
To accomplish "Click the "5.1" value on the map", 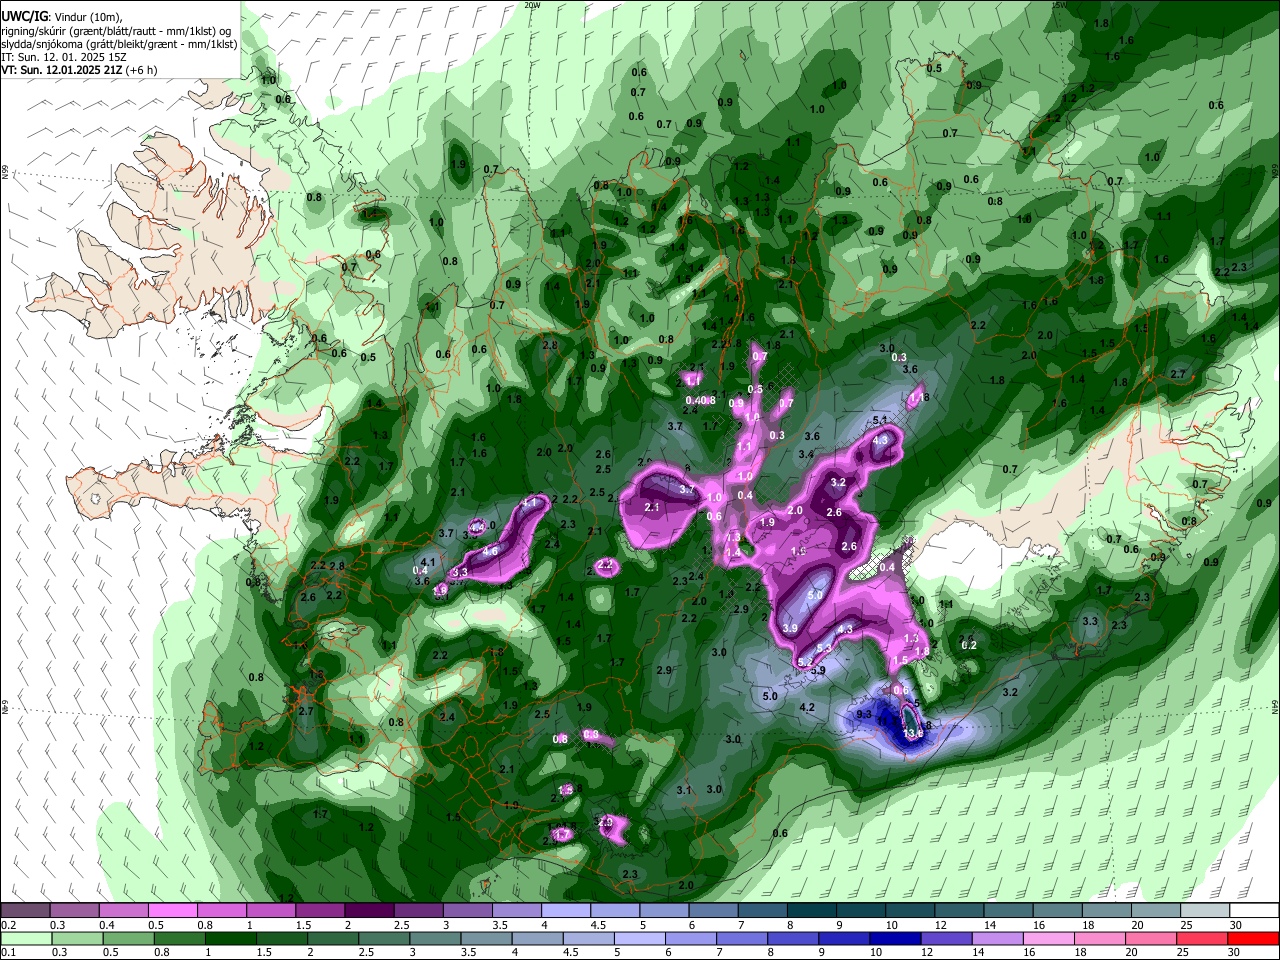I will [881, 420].
